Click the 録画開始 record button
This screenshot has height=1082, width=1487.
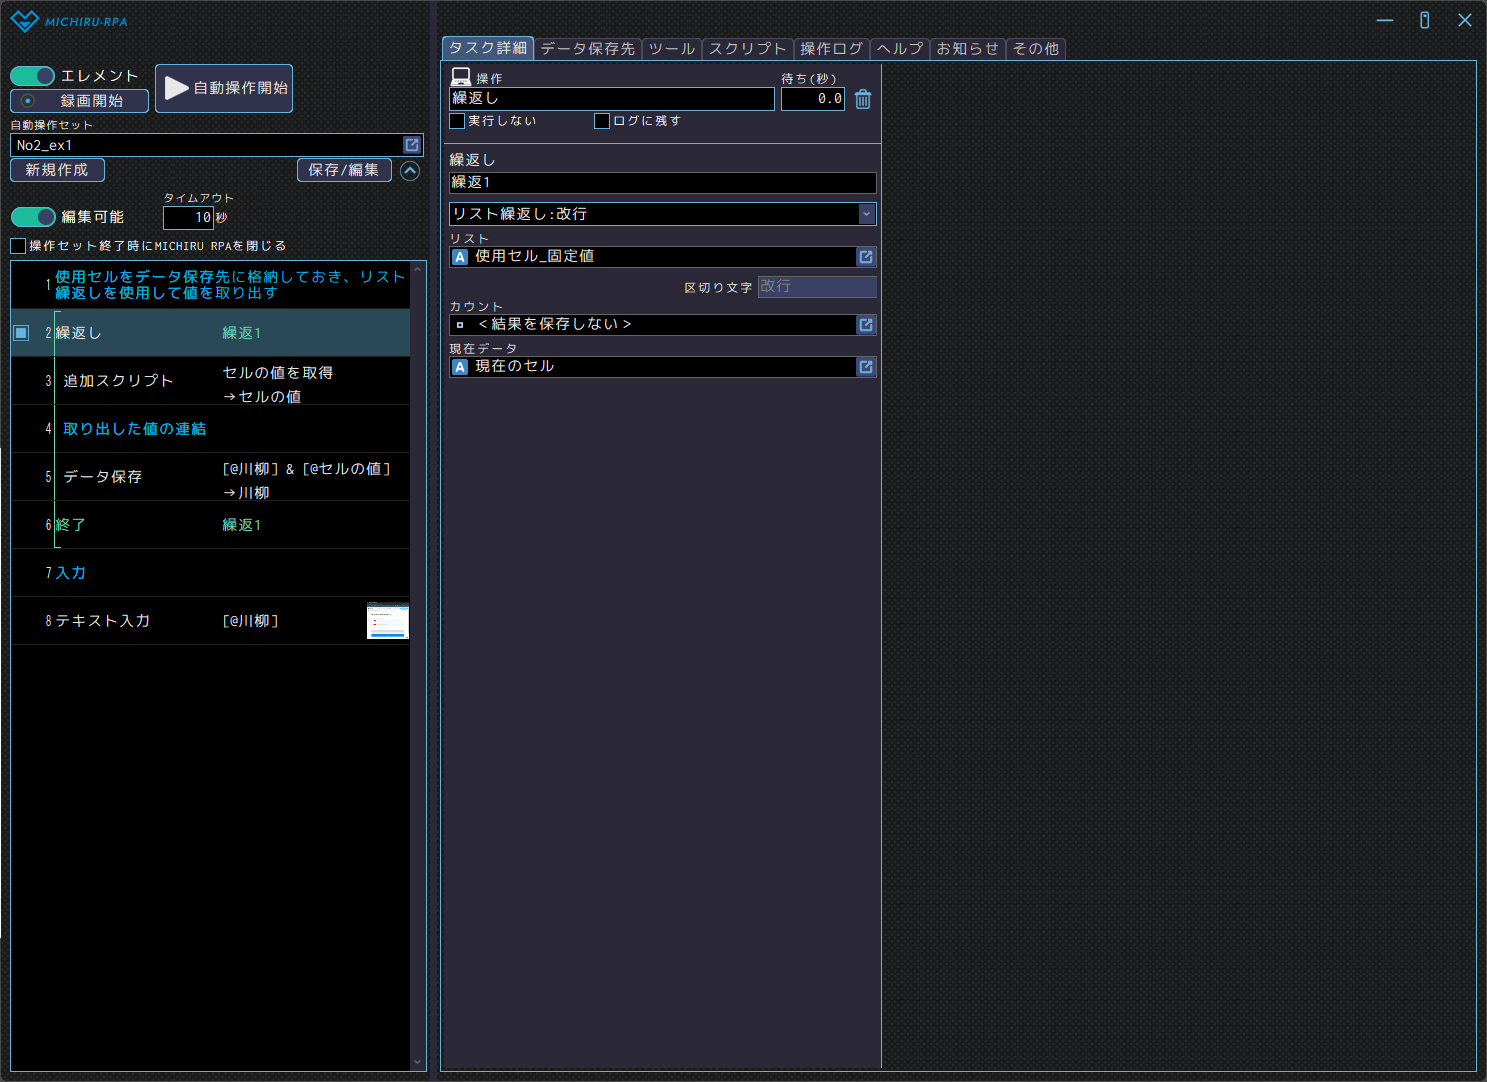point(79,101)
